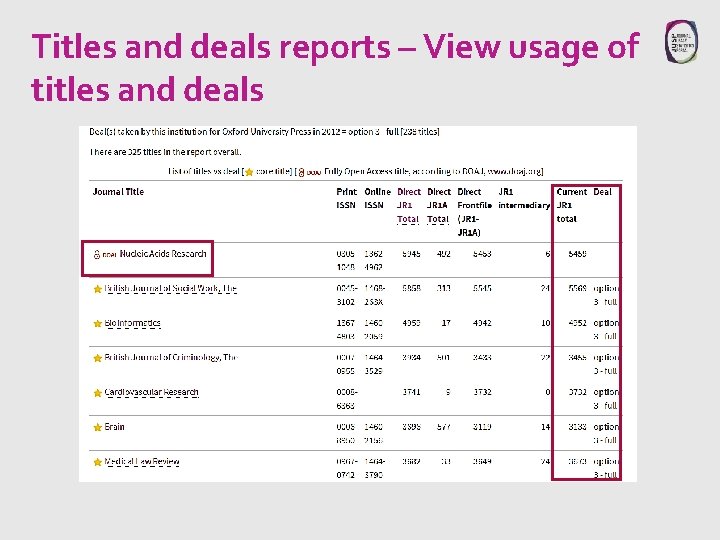Select Cardiovascular Research Direct Frontfile value 3732

coord(483,392)
